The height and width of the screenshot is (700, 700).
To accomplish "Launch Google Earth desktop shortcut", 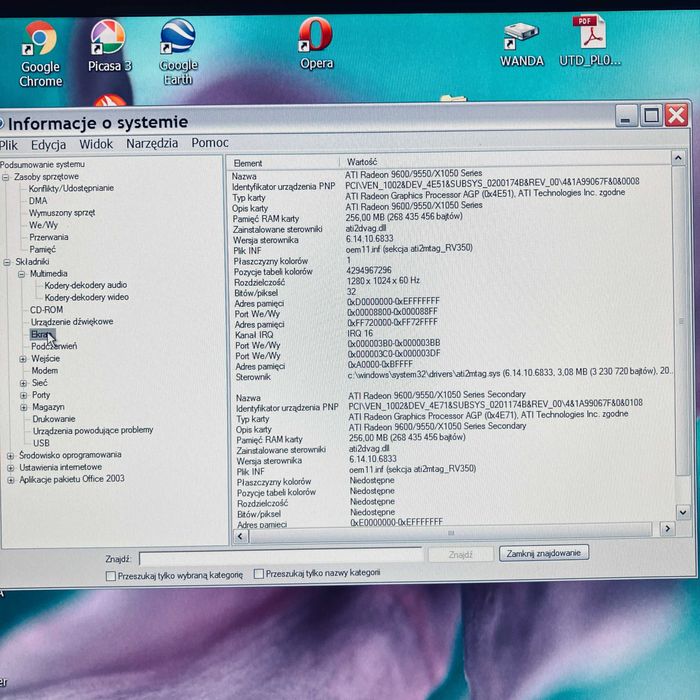I will pyautogui.click(x=178, y=52).
